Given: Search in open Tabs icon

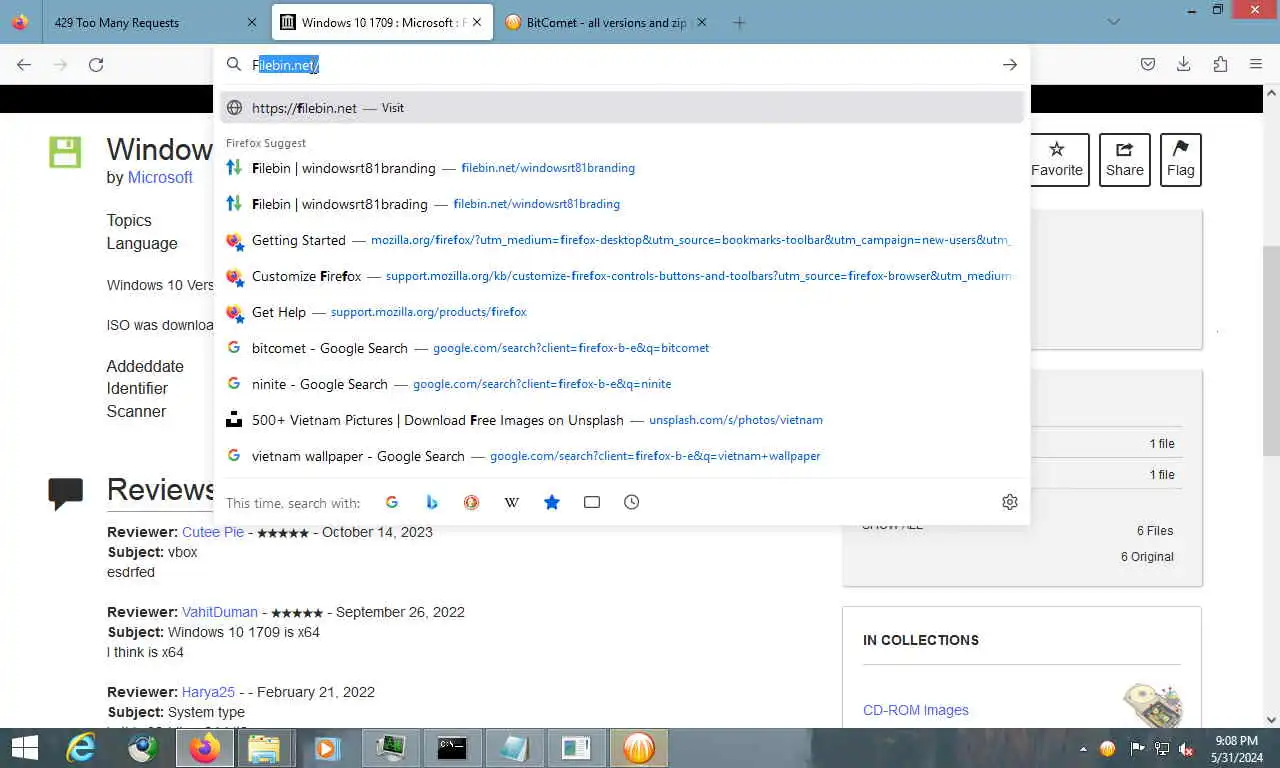Looking at the screenshot, I should [x=592, y=502].
